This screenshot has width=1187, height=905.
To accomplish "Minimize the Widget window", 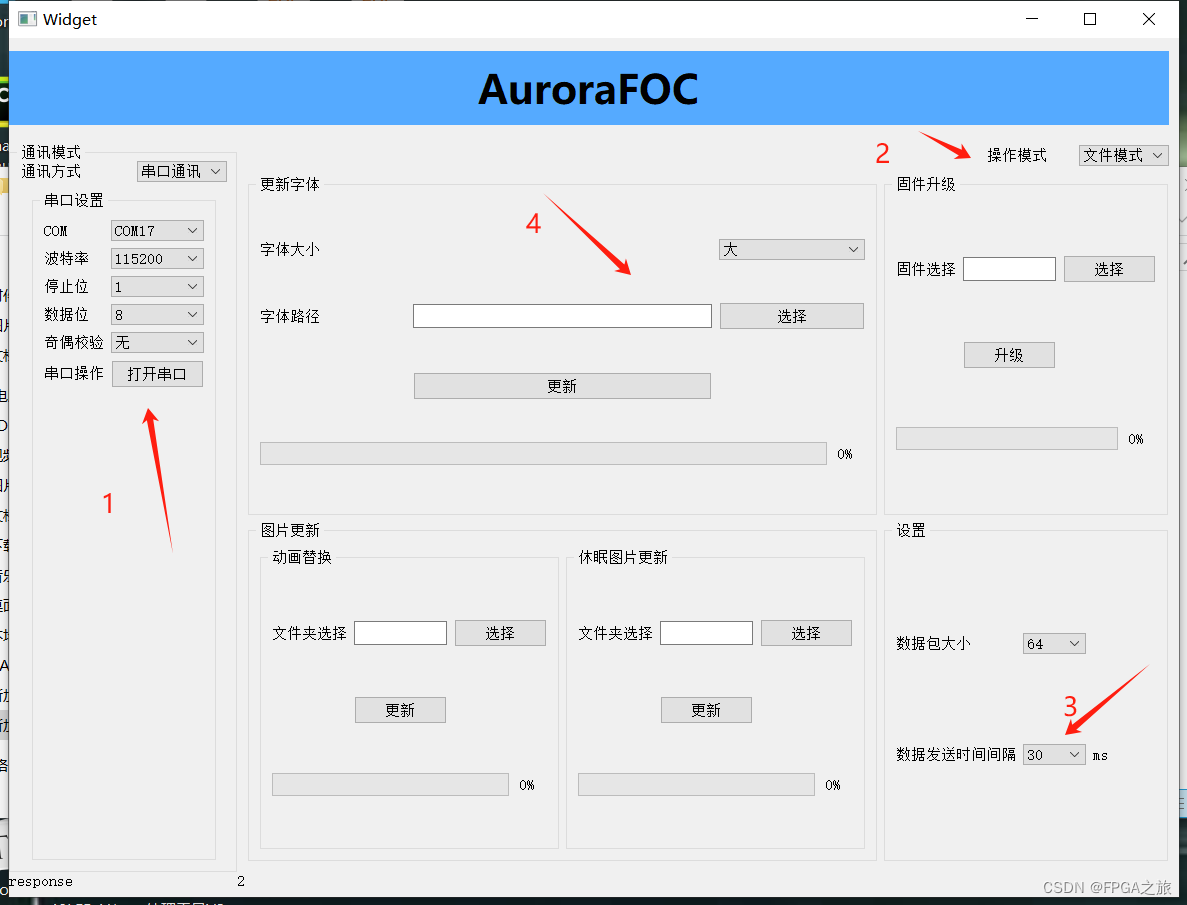I will pos(1032,19).
